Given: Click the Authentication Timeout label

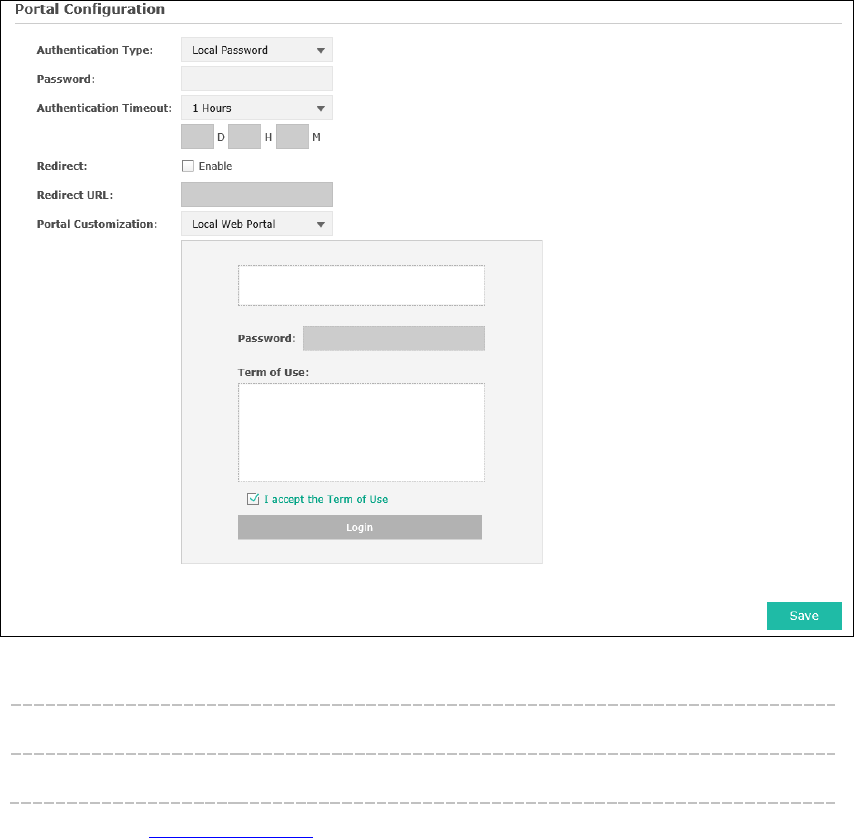Looking at the screenshot, I should coord(104,108).
